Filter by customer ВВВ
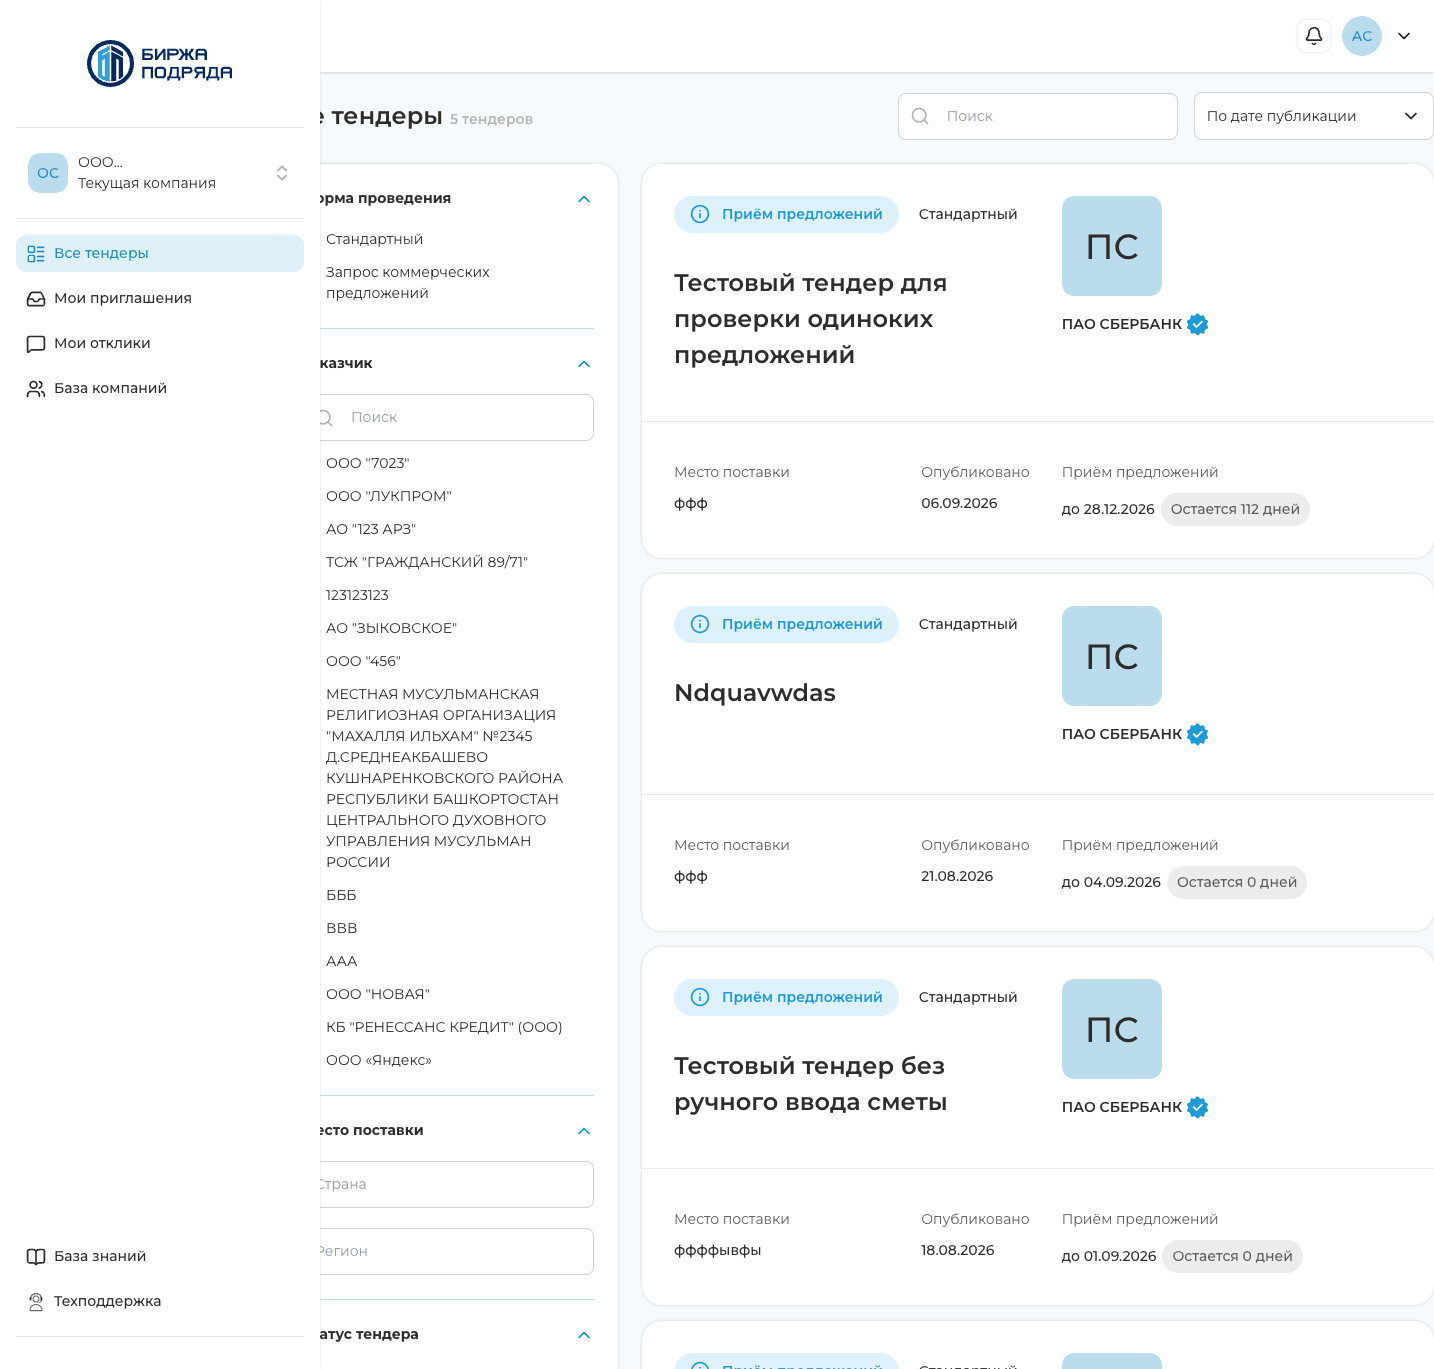This screenshot has height=1369, width=1434. click(x=341, y=929)
